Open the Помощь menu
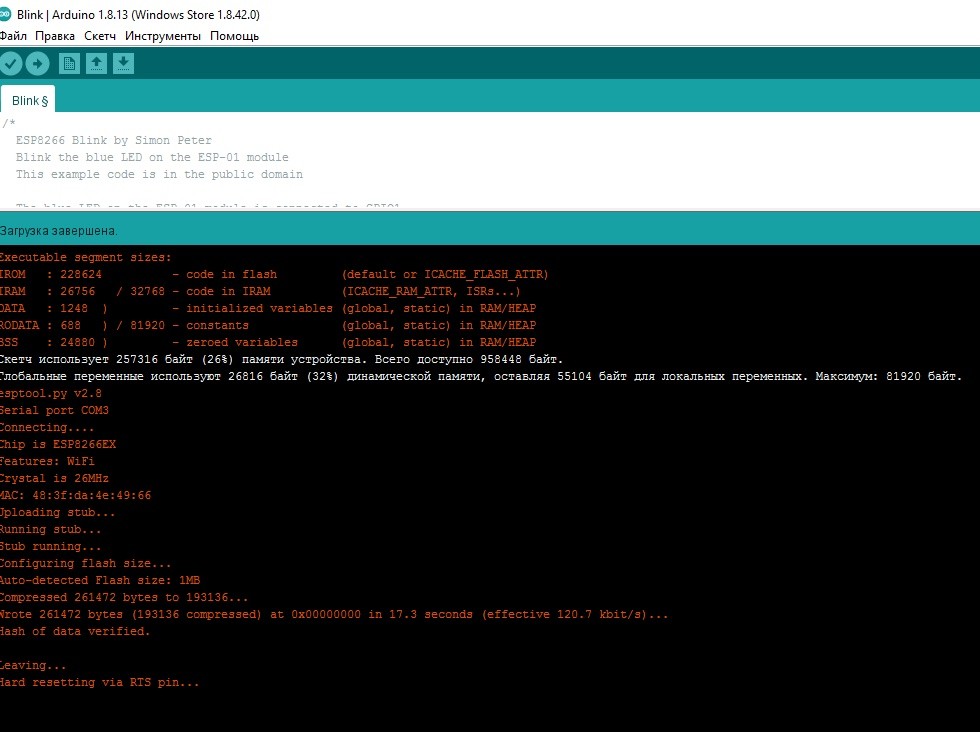The image size is (980, 732). 234,36
